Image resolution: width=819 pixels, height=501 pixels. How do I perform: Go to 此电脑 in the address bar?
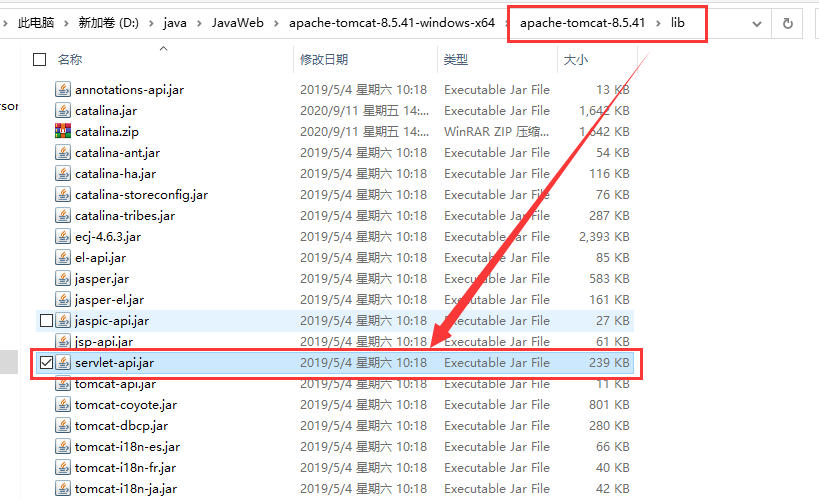36,23
